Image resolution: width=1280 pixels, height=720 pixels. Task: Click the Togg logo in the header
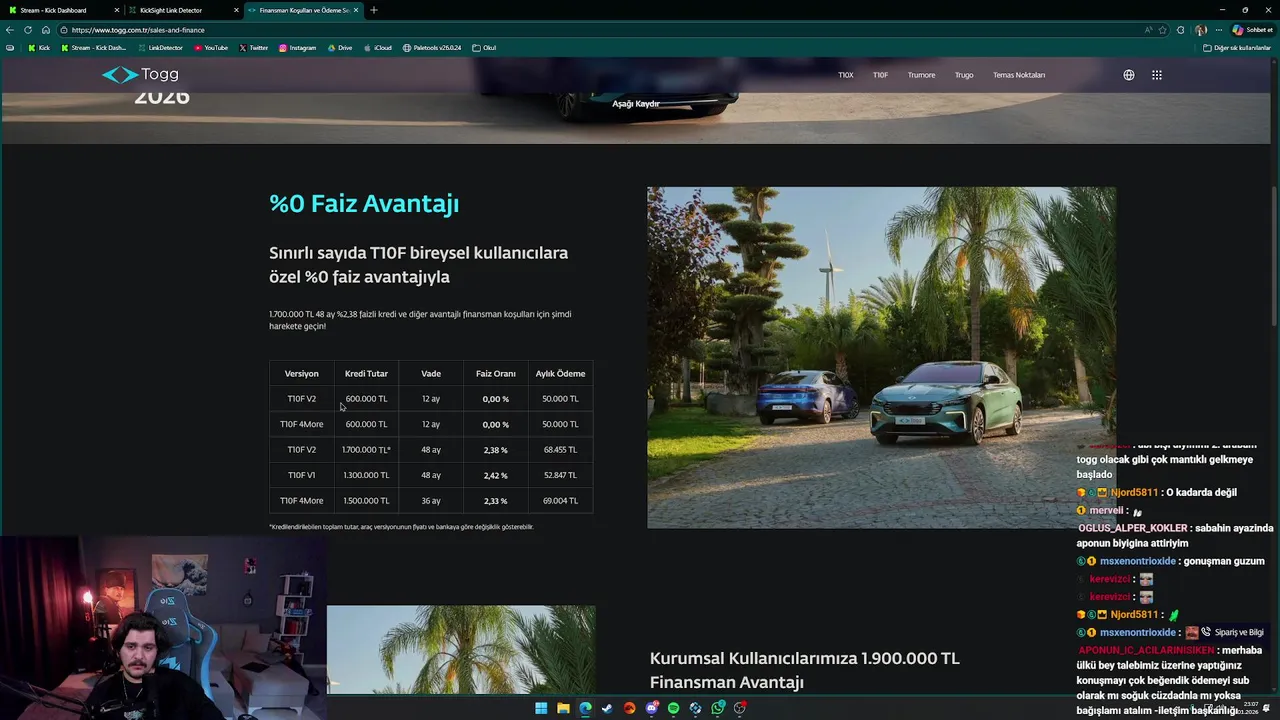click(140, 75)
